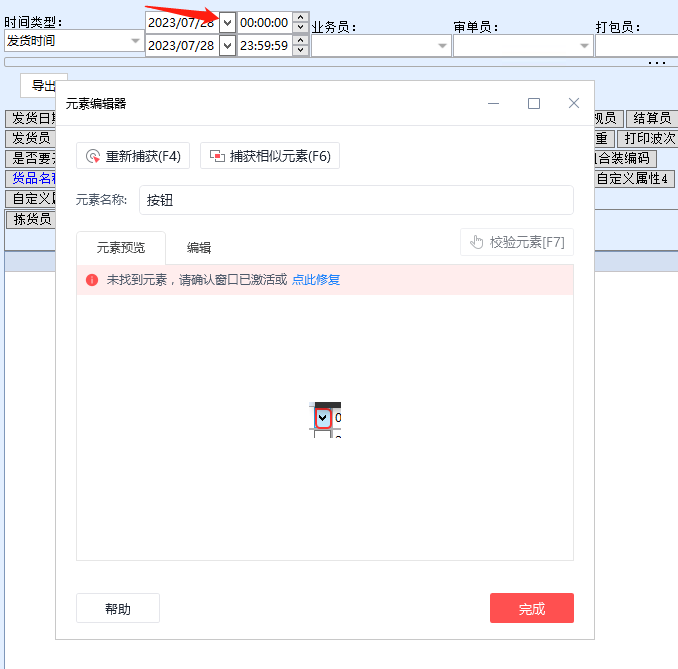This screenshot has width=678, height=669.
Task: Maximize the 元素编辑器 dialog
Action: click(x=534, y=103)
